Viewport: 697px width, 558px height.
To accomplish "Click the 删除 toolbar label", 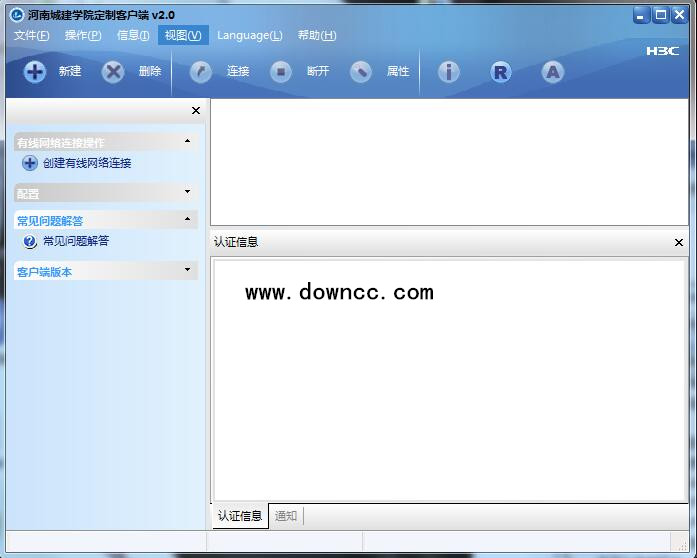I will click(x=150, y=71).
